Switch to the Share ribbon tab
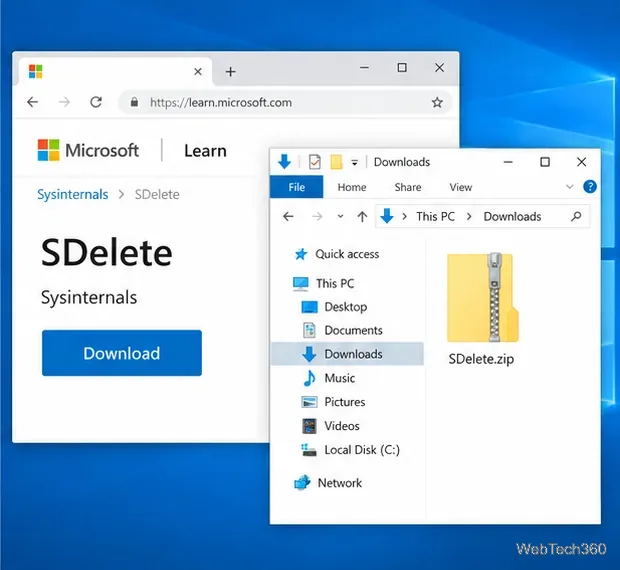Screen dimensions: 620x570 pyautogui.click(x=408, y=187)
